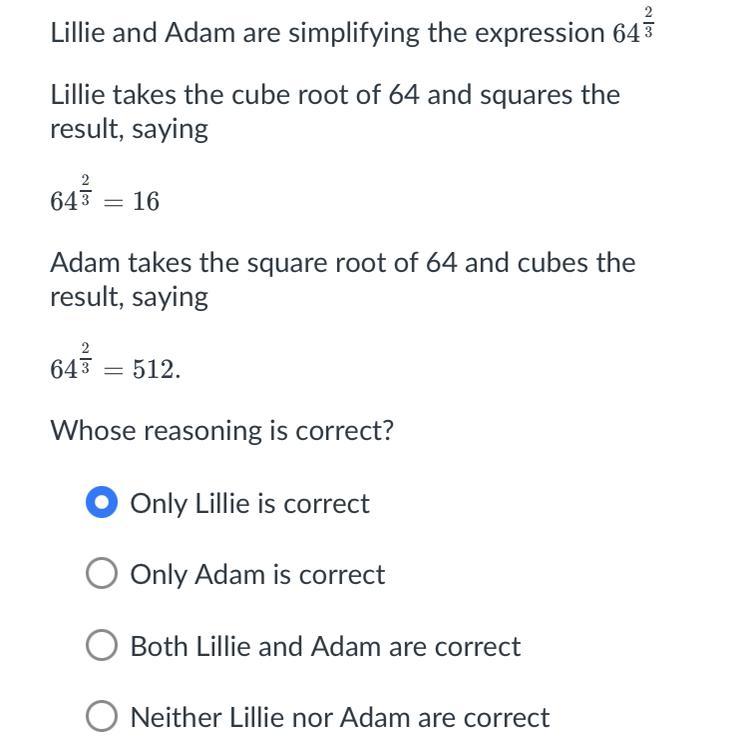Image resolution: width=748 pixels, height=742 pixels.
Task: Click the "Both Lillie and Adam are correct" label
Action: pos(325,646)
